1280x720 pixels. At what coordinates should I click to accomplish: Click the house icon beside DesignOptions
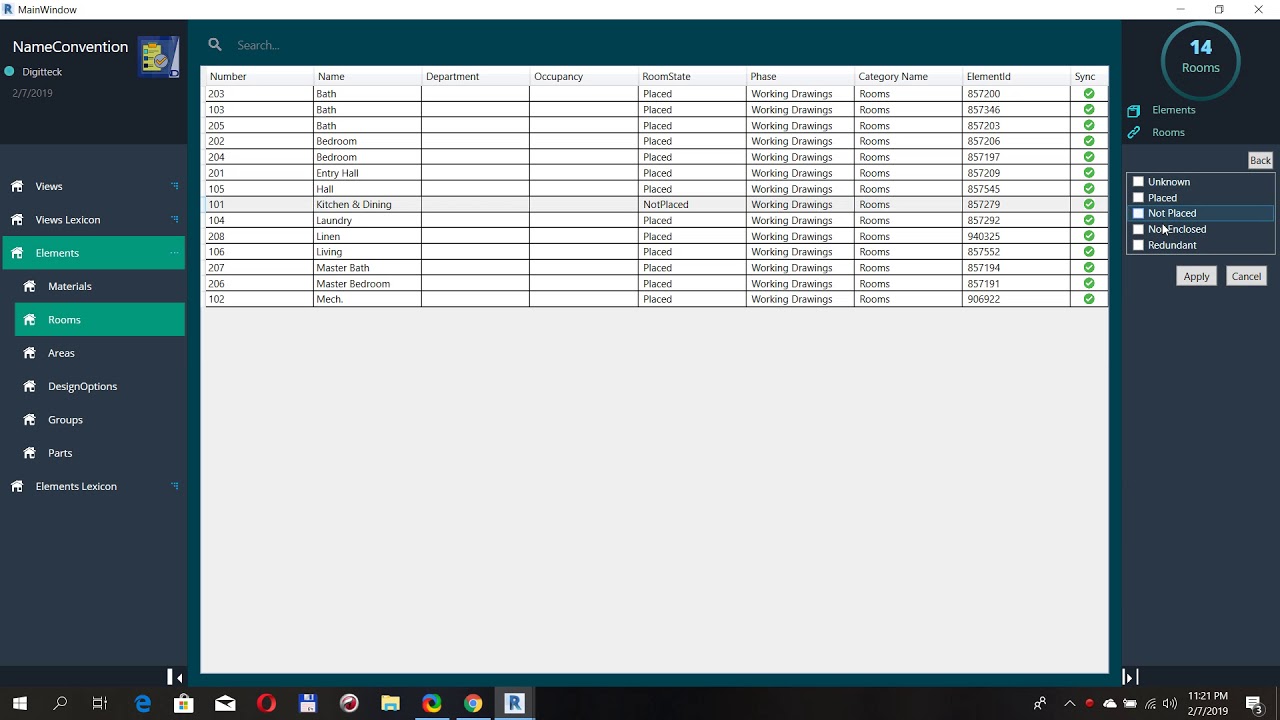(x=29, y=386)
